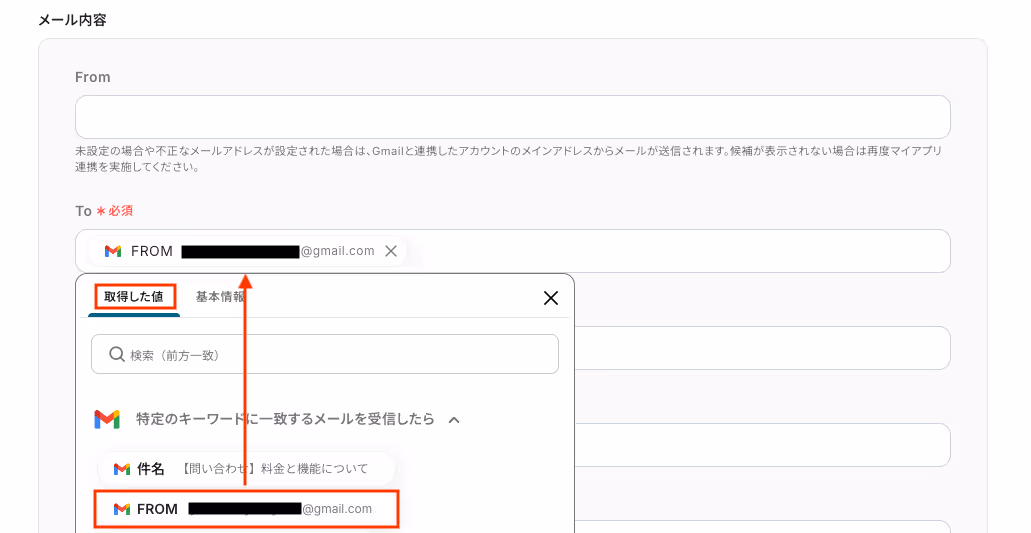Remove the FROM gmail chip in To field
1031x533 pixels.
pos(391,251)
